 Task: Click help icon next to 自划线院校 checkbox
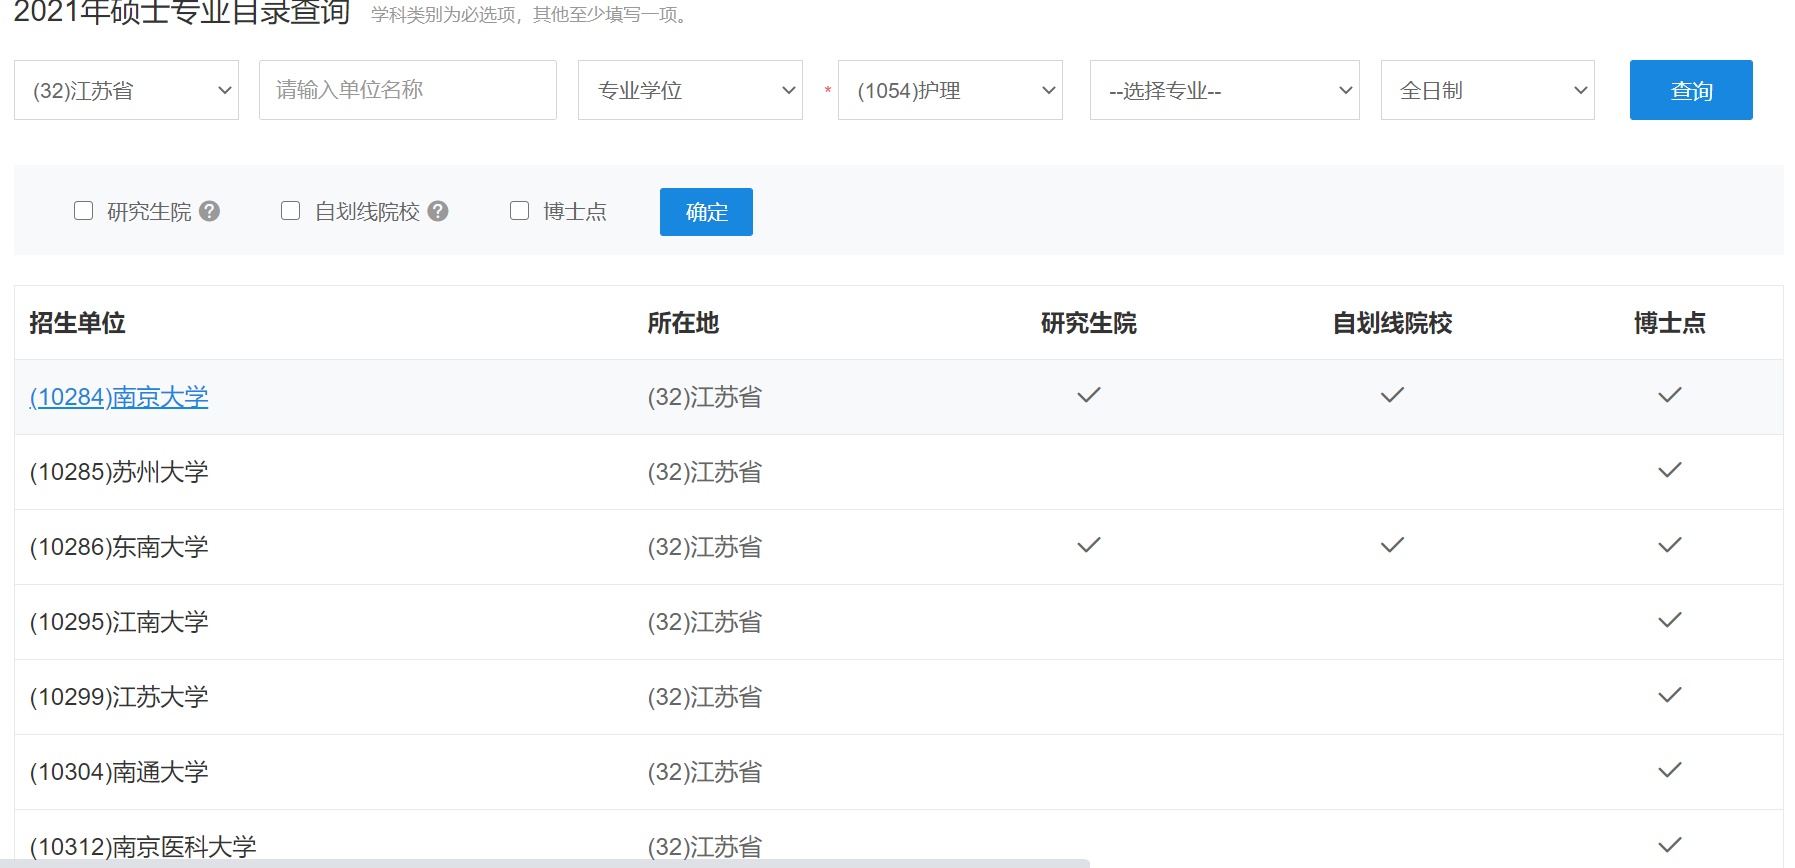click(438, 211)
